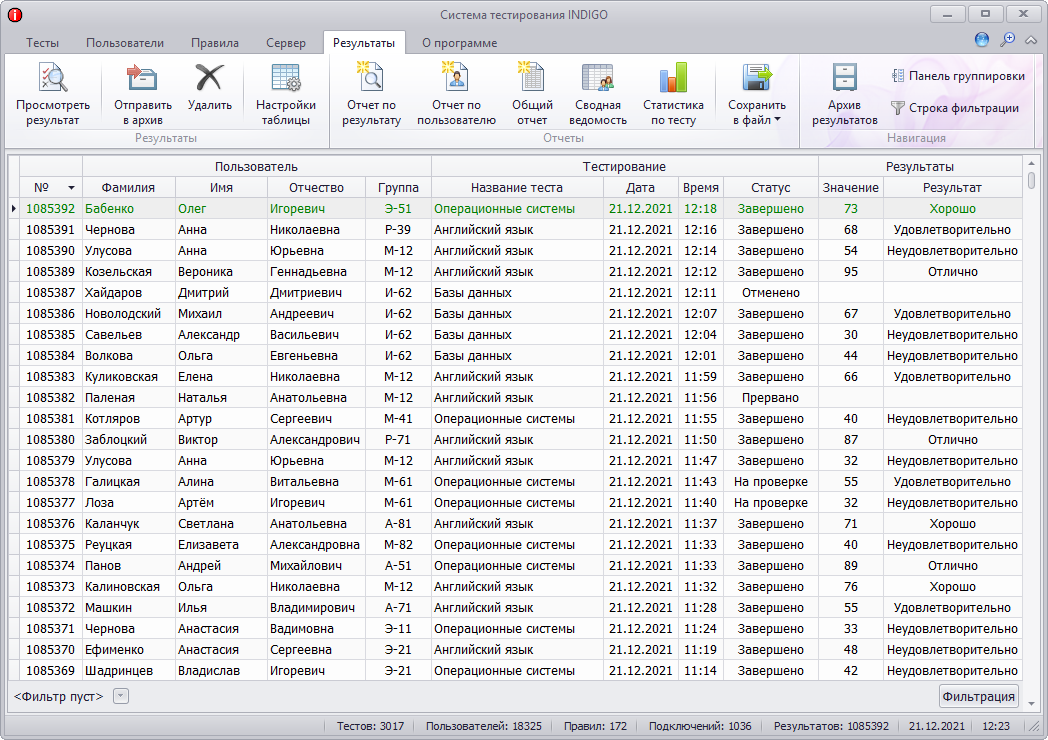1048x740 pixels.
Task: Collapse the ribbon with the chevron
Action: click(1031, 40)
